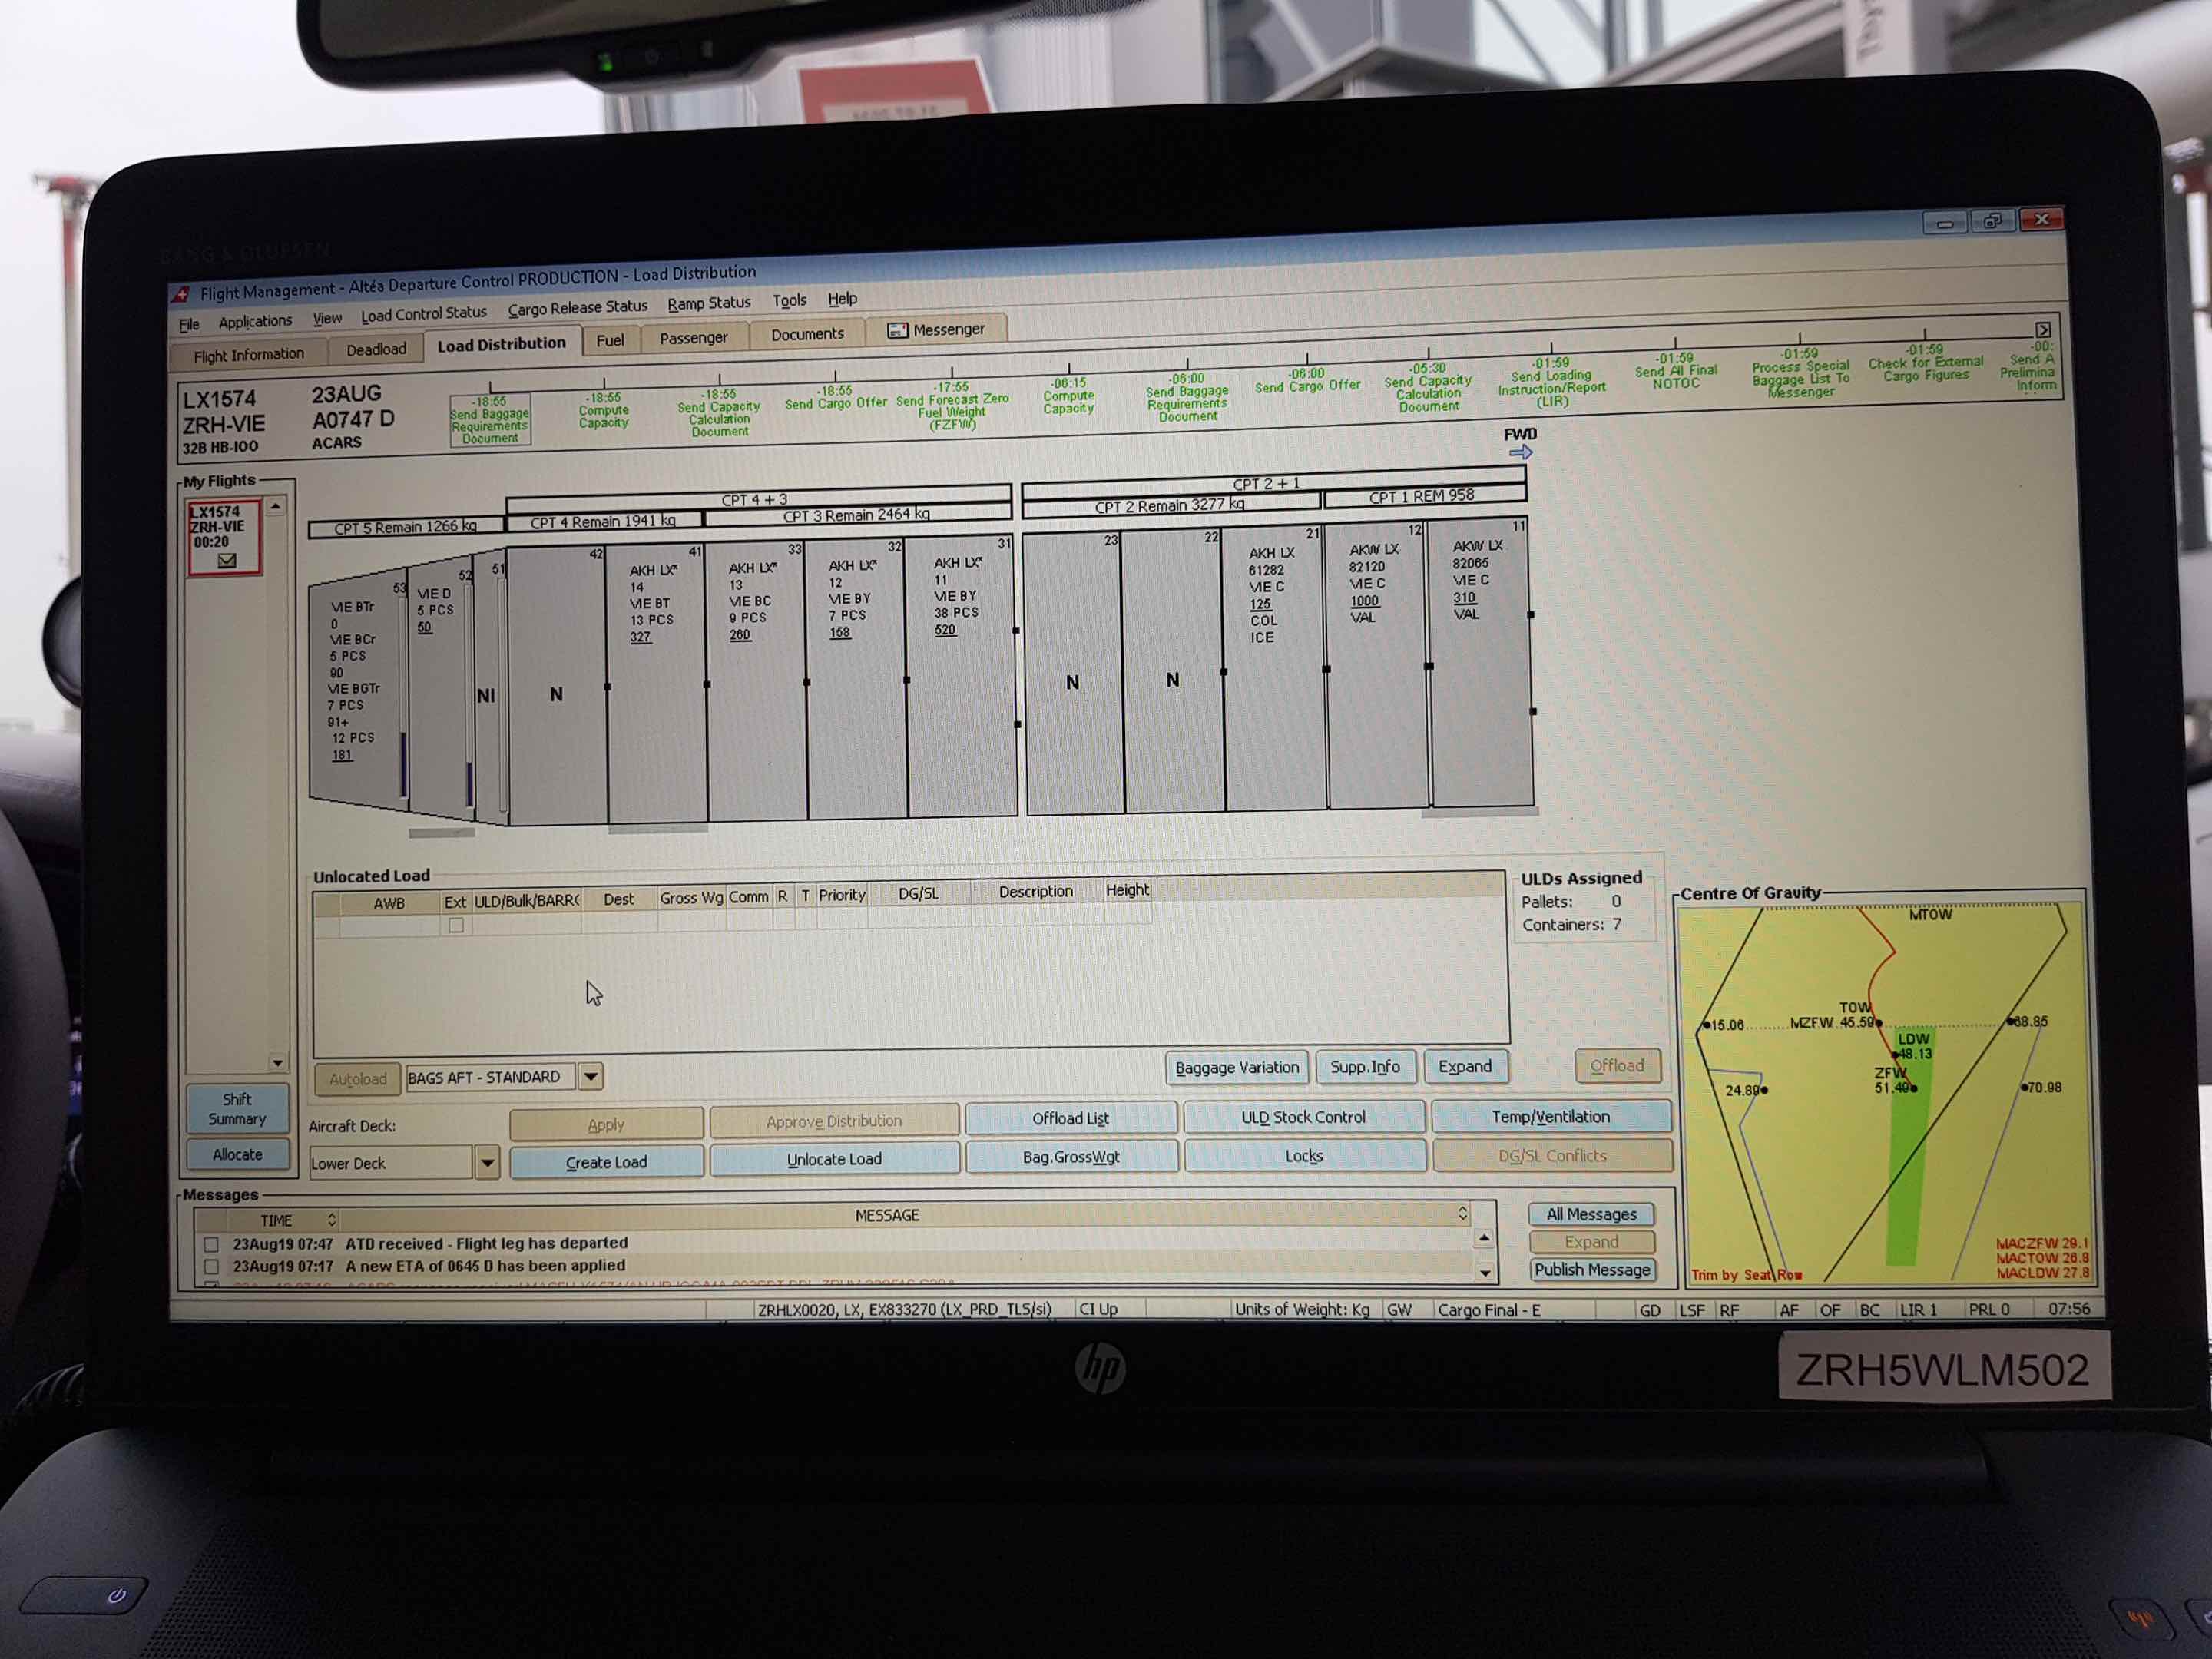The height and width of the screenshot is (1659, 2212).
Task: Click the Gross Wg column header
Action: (691, 897)
